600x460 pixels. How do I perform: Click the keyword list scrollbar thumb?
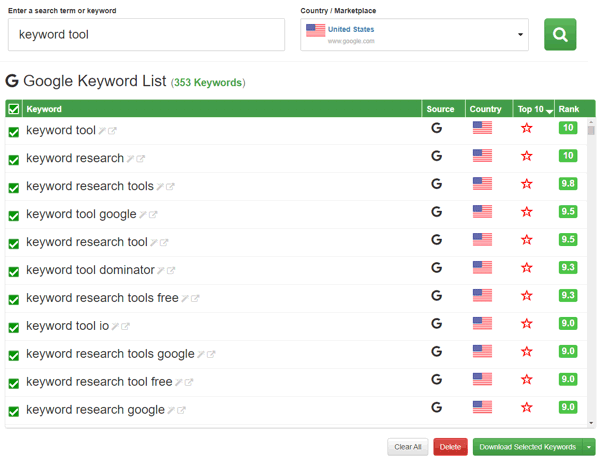point(591,130)
